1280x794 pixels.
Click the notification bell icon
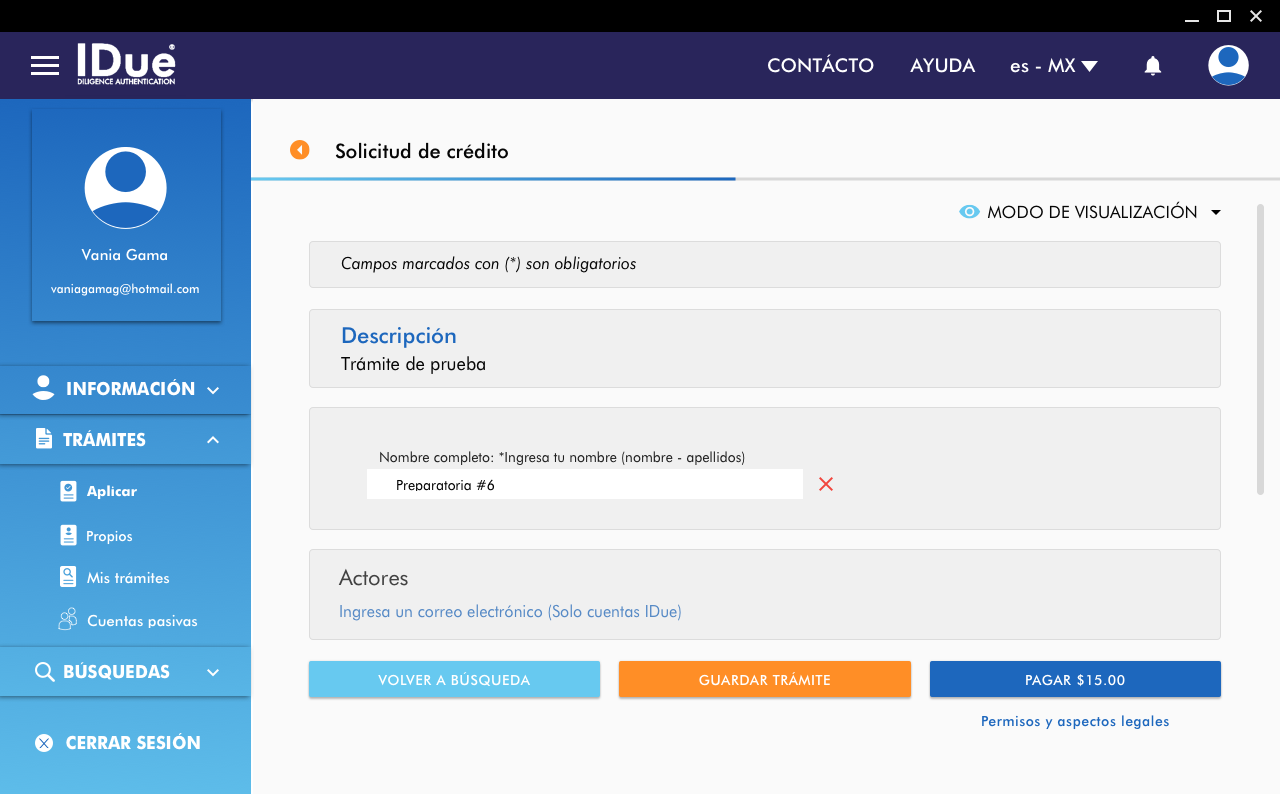pyautogui.click(x=1152, y=66)
